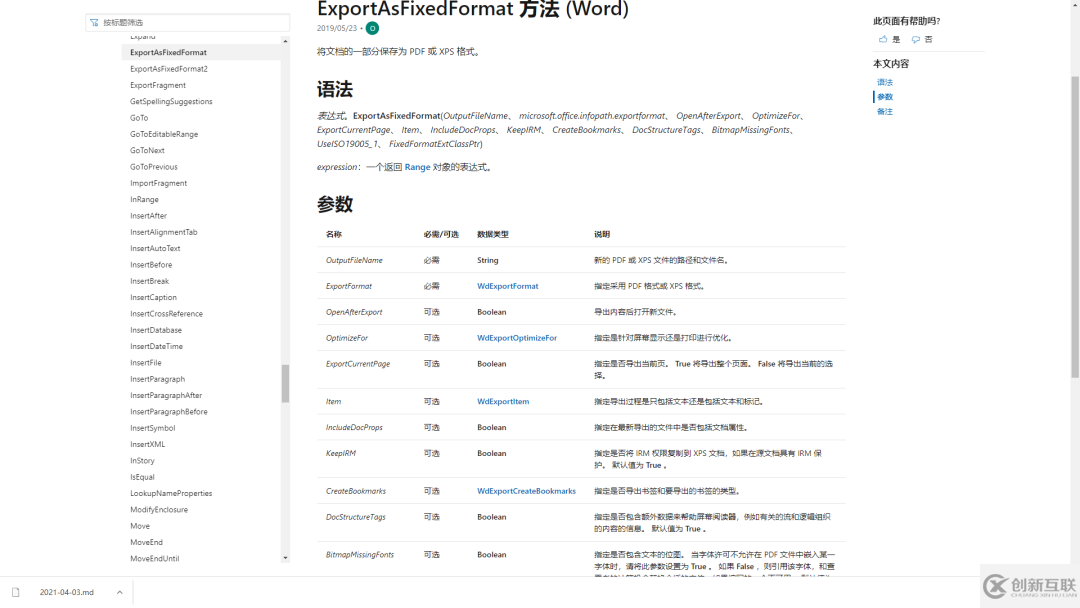Click the 2021-04-03.md file icon
This screenshot has width=1080, height=608.
(16, 592)
